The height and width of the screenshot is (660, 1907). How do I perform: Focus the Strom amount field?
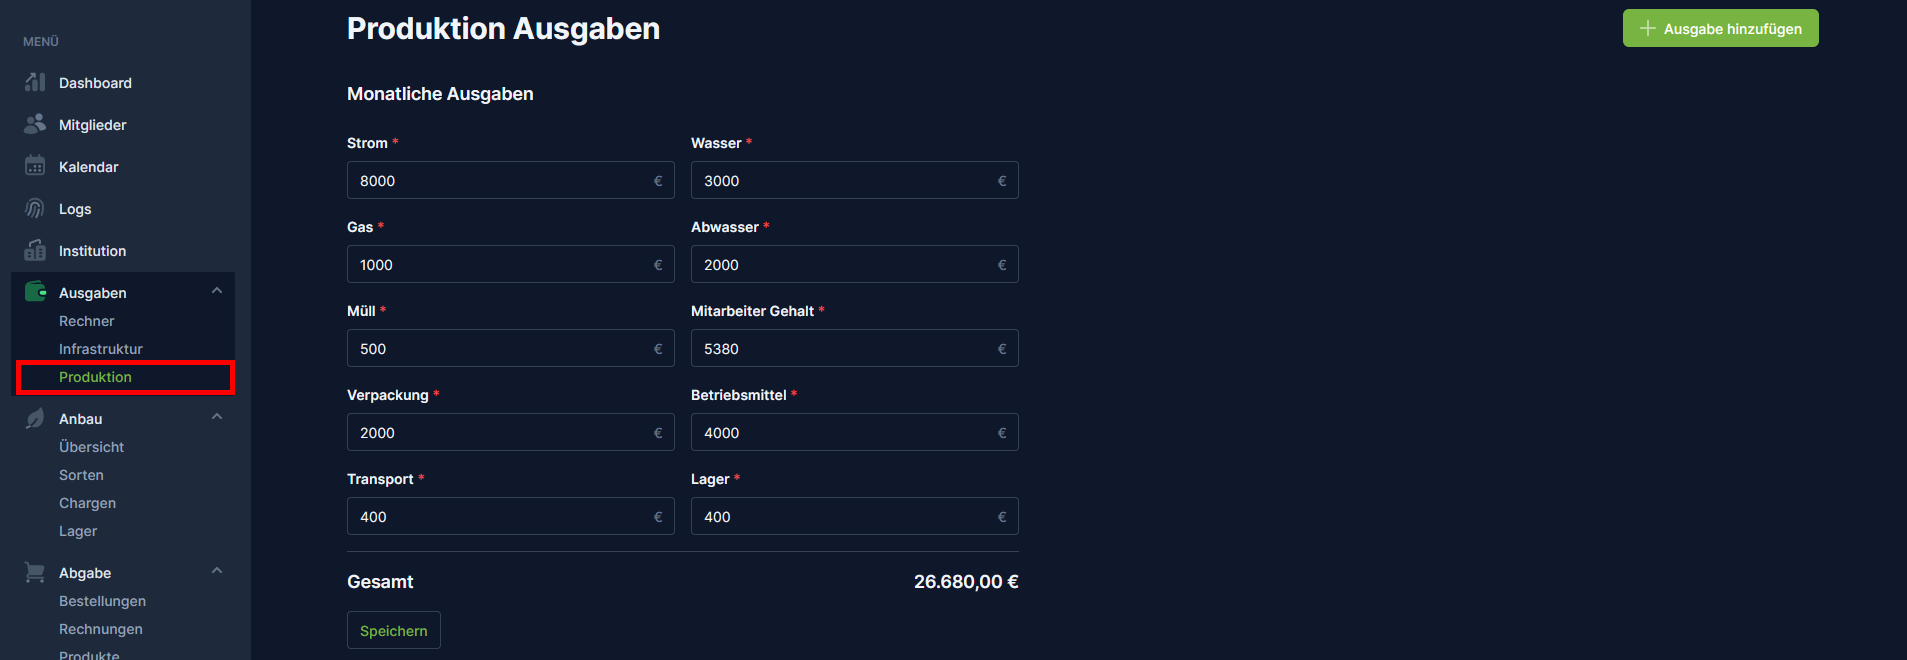click(500, 181)
